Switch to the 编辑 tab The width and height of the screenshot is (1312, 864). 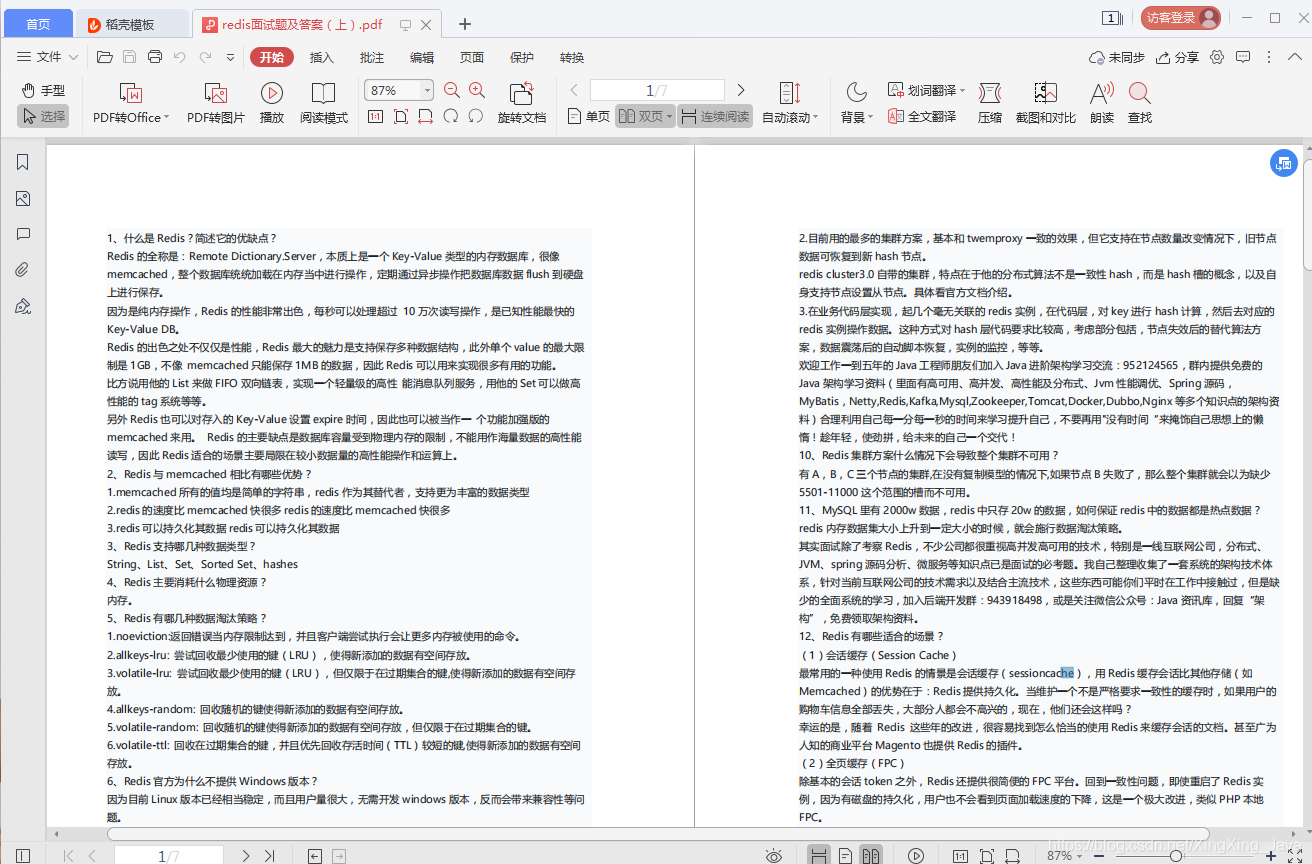coord(422,57)
